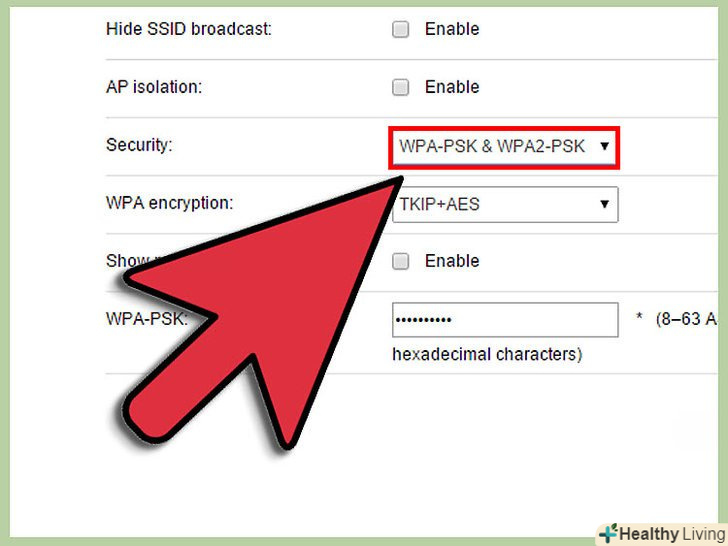Expand the TKIP+AES encryption dropdown
The width and height of the screenshot is (728, 546).
505,205
